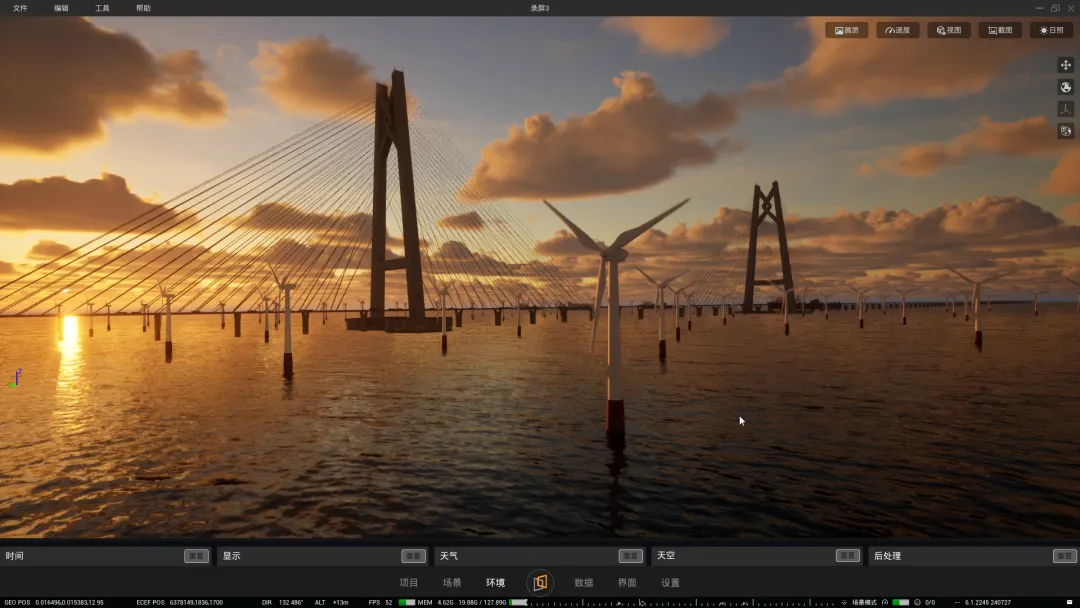Open the 设置 settings tab

click(x=670, y=583)
